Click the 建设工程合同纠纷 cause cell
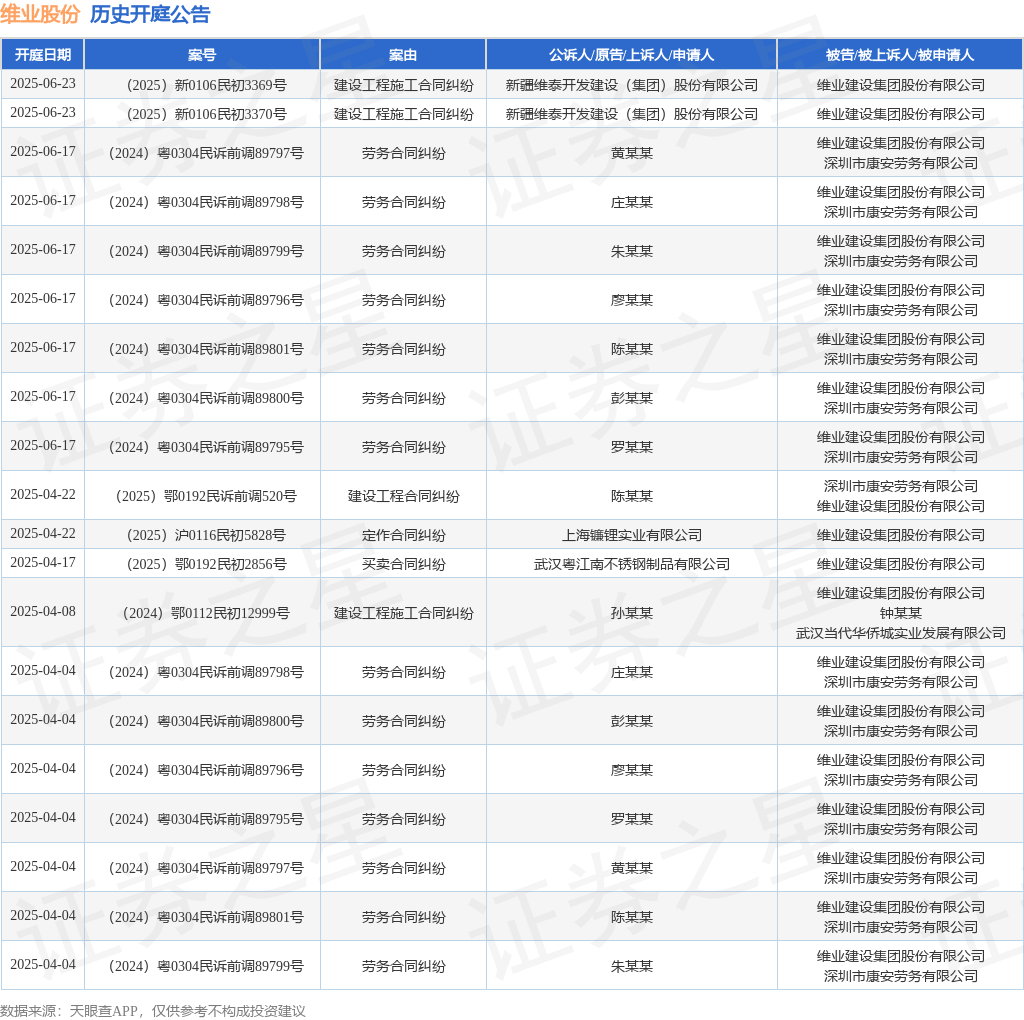Viewport: 1024px width, 1020px height. pyautogui.click(x=404, y=496)
